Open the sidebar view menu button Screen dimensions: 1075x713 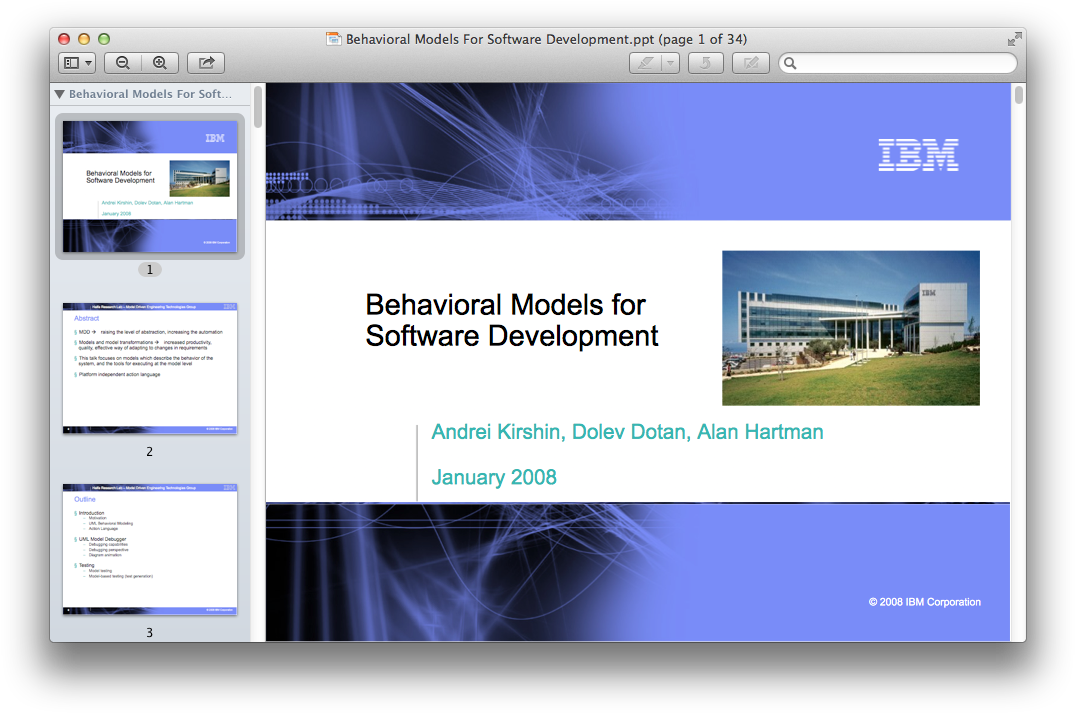[x=77, y=63]
